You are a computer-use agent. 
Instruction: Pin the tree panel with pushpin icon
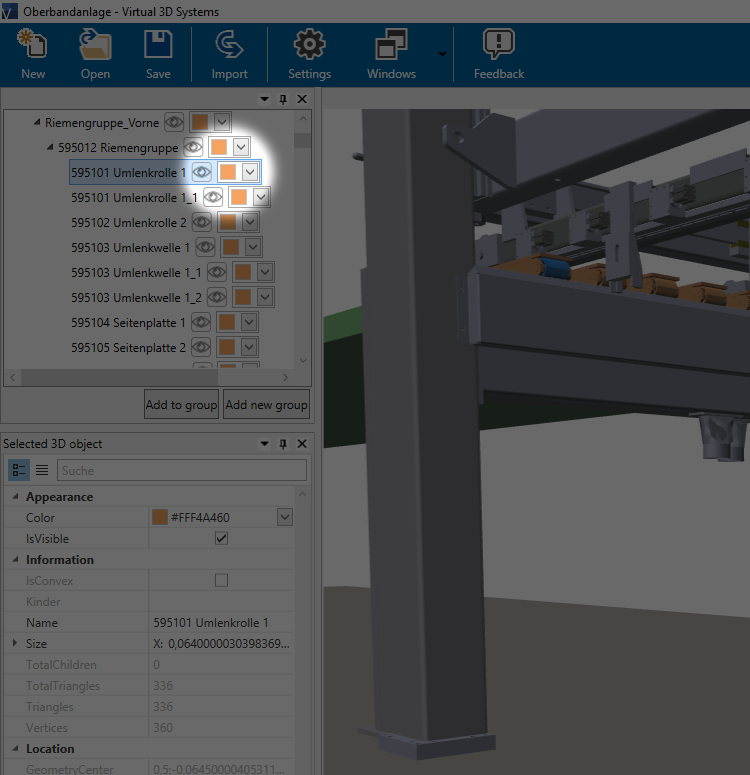click(x=283, y=99)
